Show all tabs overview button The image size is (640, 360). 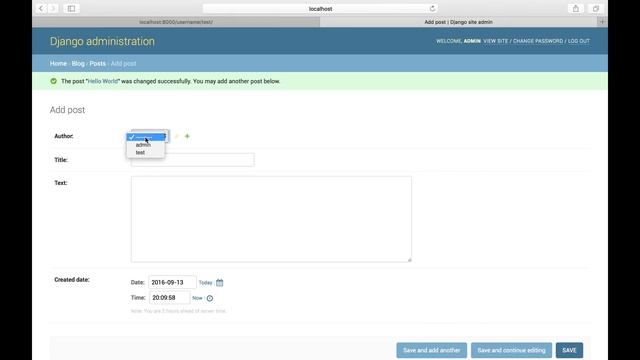pos(596,9)
